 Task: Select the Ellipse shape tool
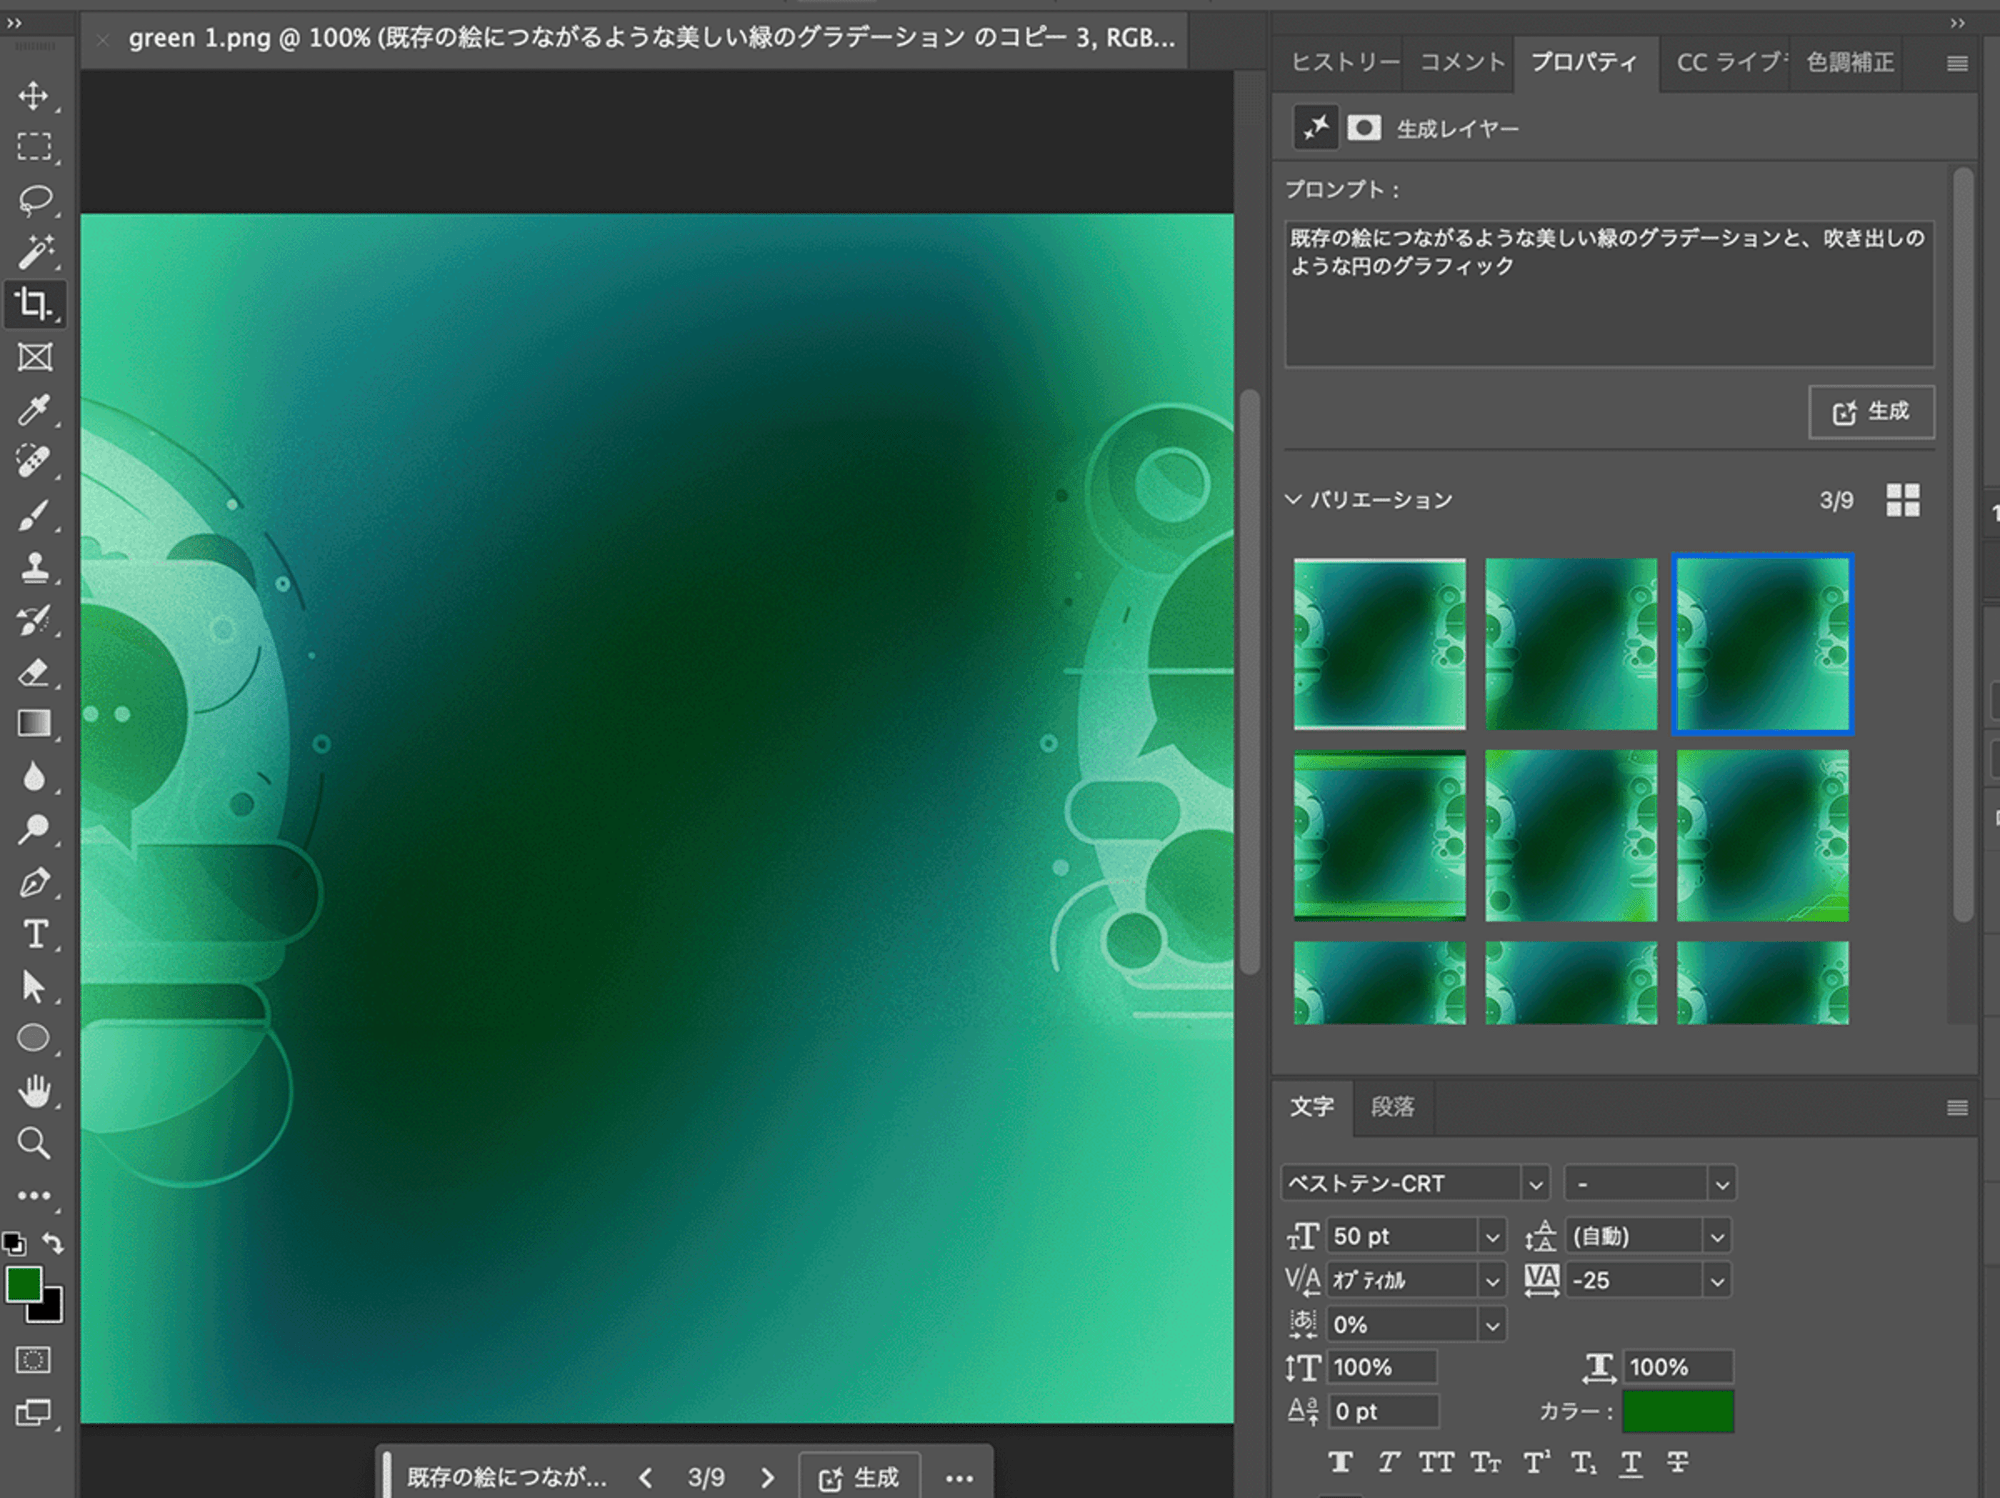pyautogui.click(x=34, y=1039)
